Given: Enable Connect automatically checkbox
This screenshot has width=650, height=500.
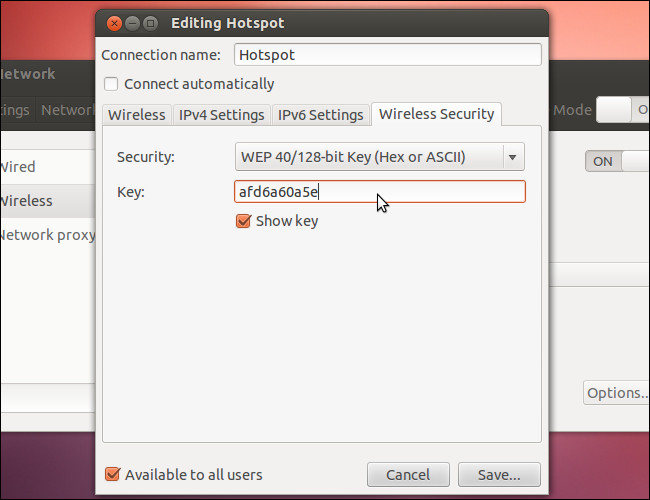Looking at the screenshot, I should pos(112,84).
